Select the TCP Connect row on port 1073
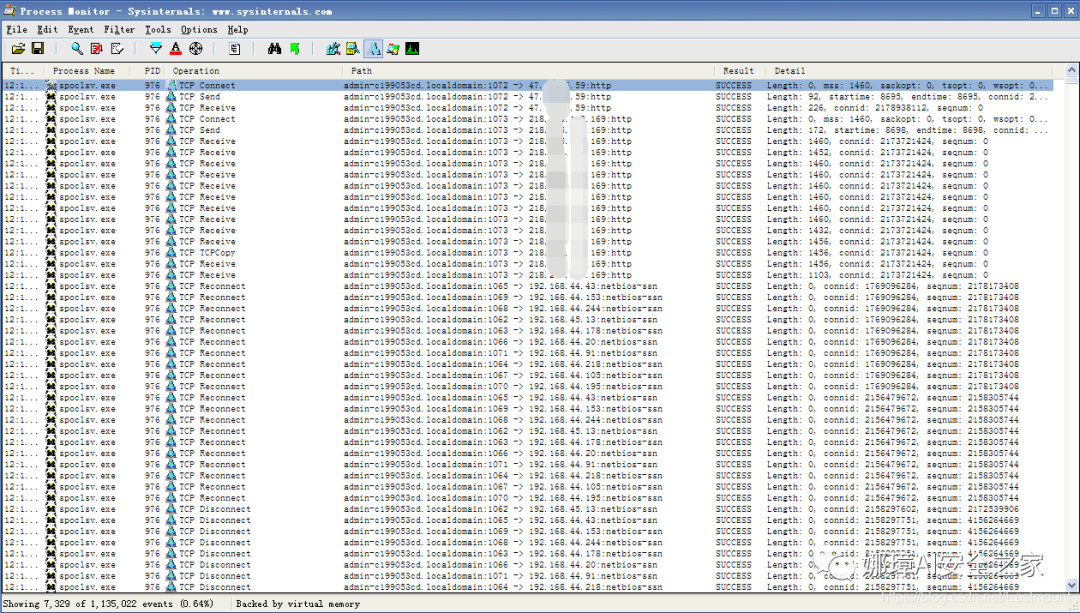Viewport: 1080px width, 613px height. (x=528, y=119)
